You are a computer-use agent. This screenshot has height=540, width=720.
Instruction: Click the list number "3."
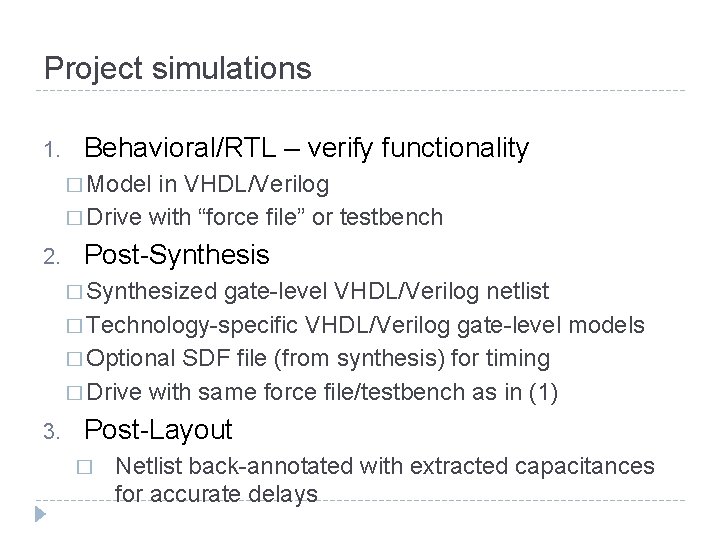point(54,431)
